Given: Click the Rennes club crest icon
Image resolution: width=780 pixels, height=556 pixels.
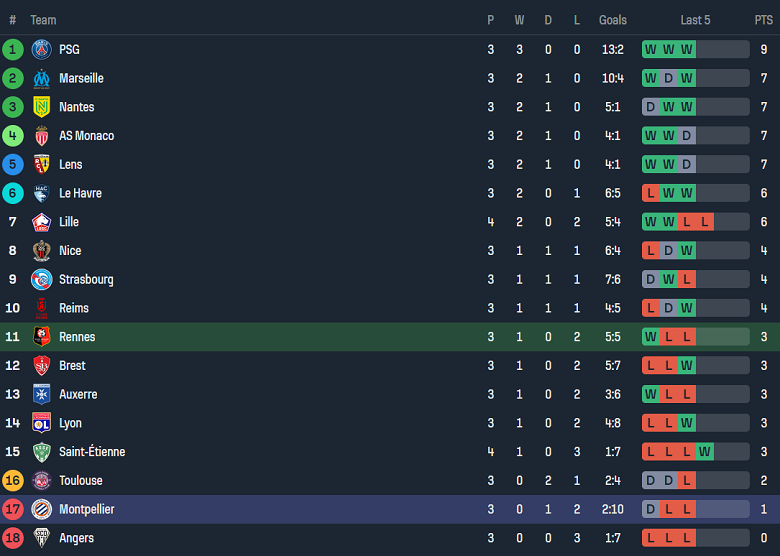Looking at the screenshot, I should pos(41,337).
